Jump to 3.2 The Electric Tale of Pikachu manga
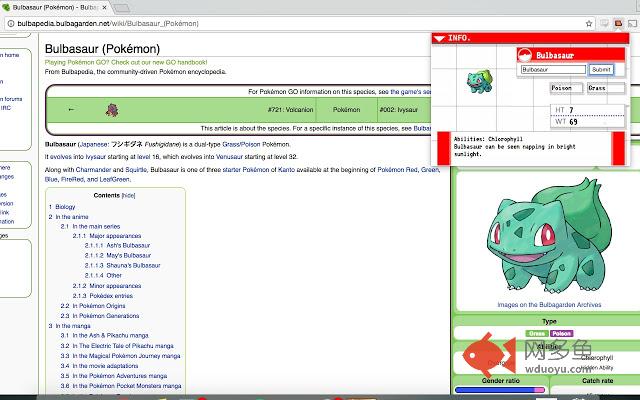Viewport: 640px width, 400px height. [117, 346]
